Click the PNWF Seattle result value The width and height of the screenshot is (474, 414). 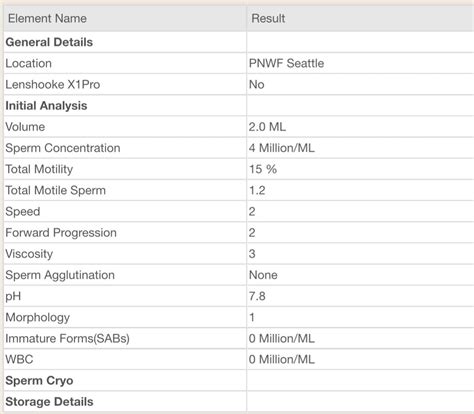pos(286,63)
